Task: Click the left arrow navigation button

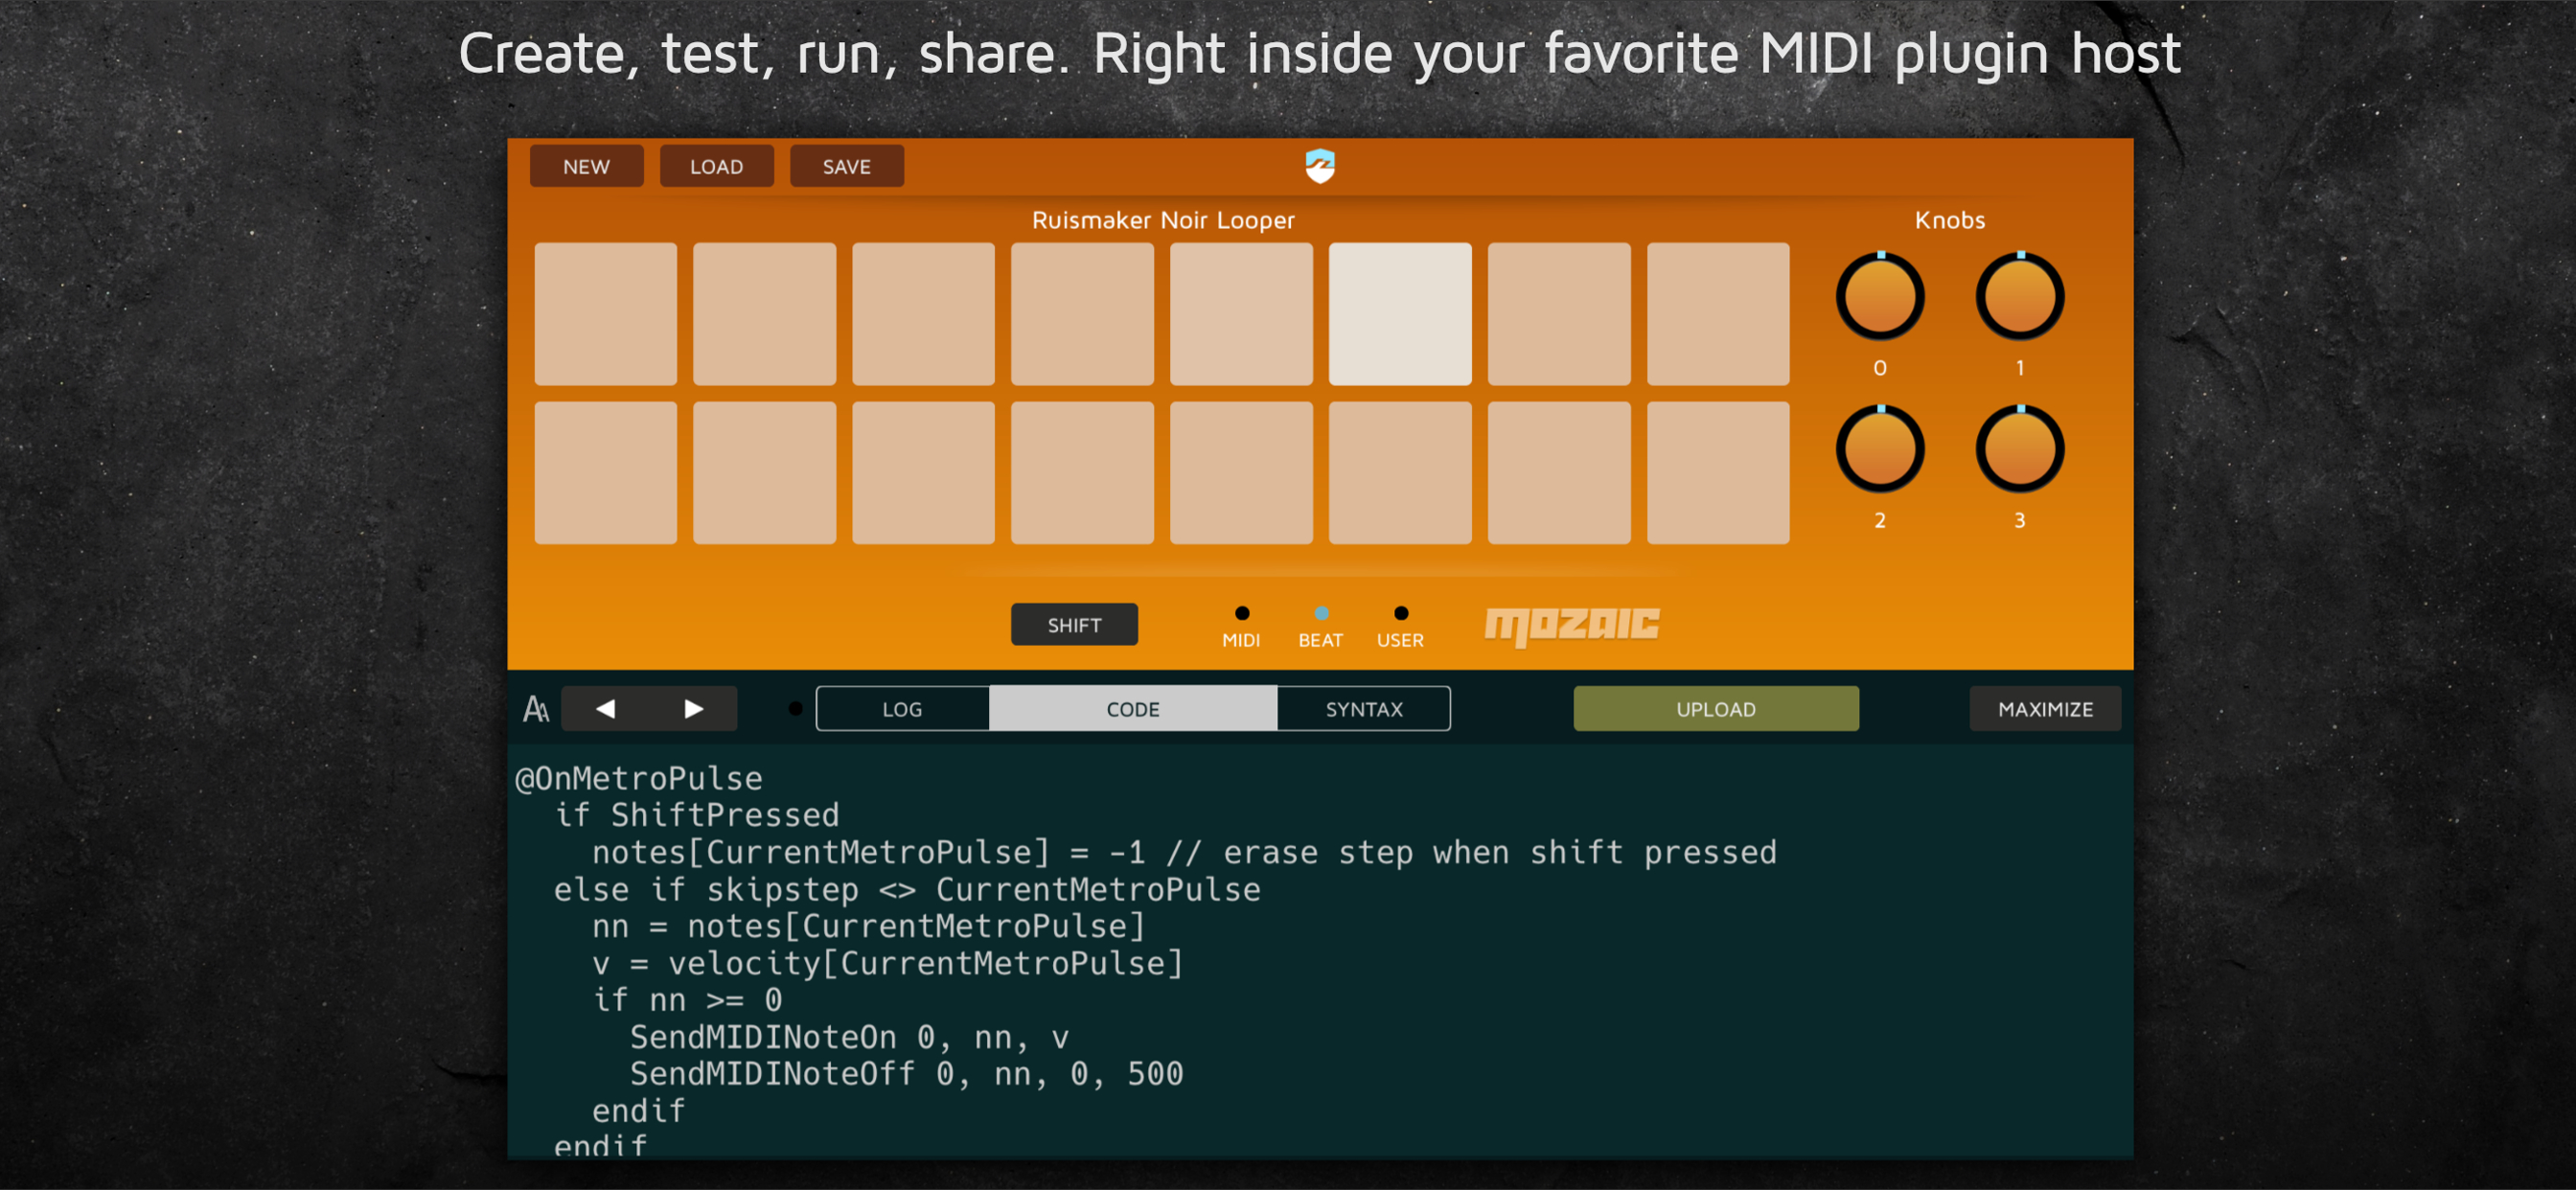Action: (605, 709)
